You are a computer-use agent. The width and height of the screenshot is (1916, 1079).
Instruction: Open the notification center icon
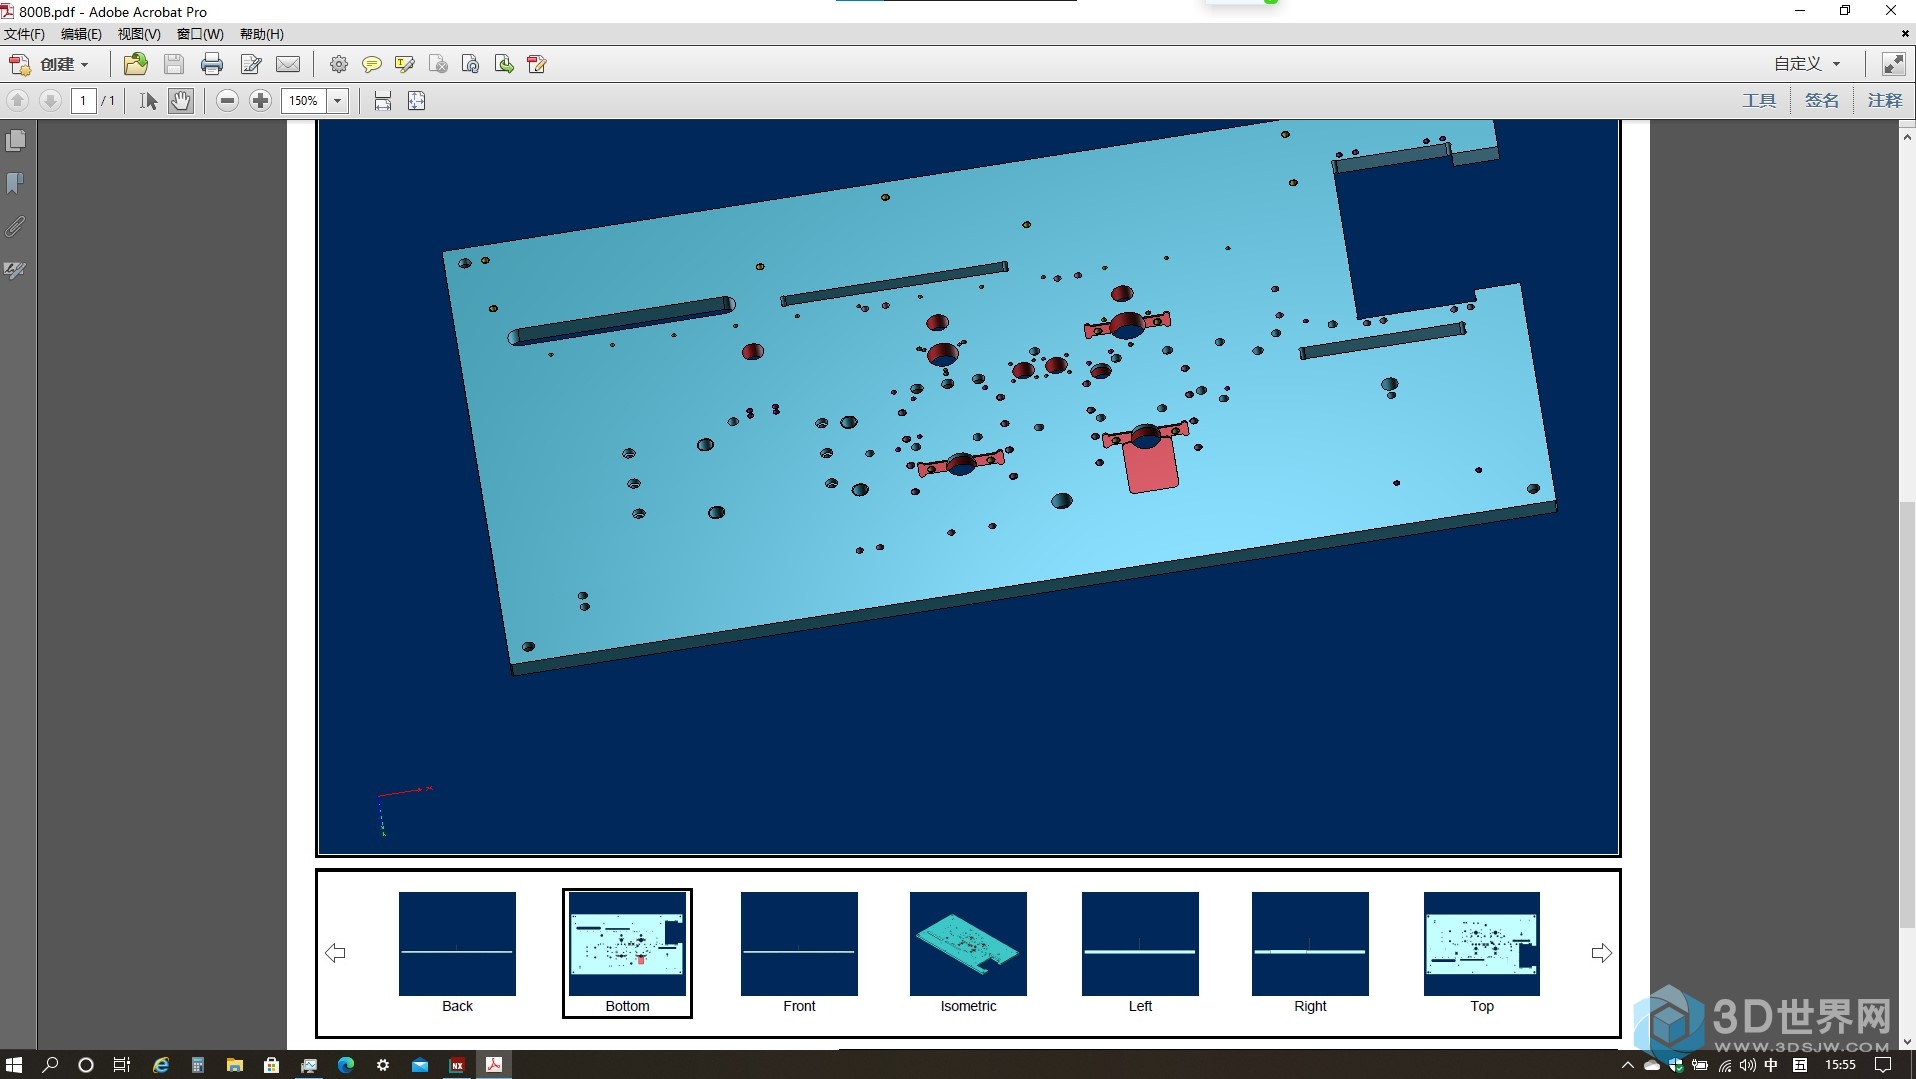[x=1883, y=1065]
